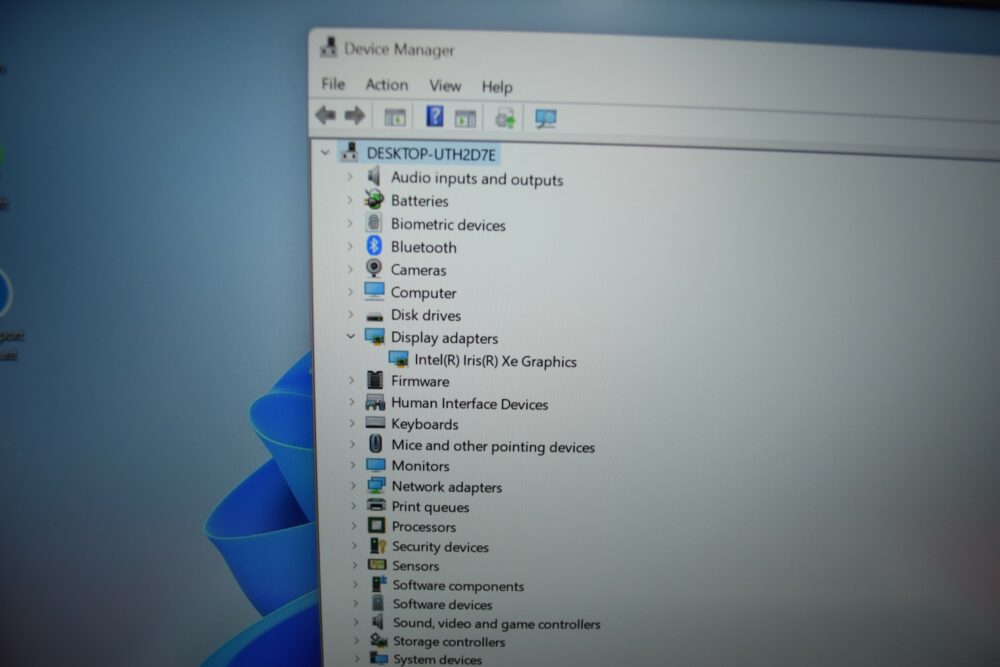Expand the Disk drives node
This screenshot has height=667, width=1000.
tap(351, 314)
